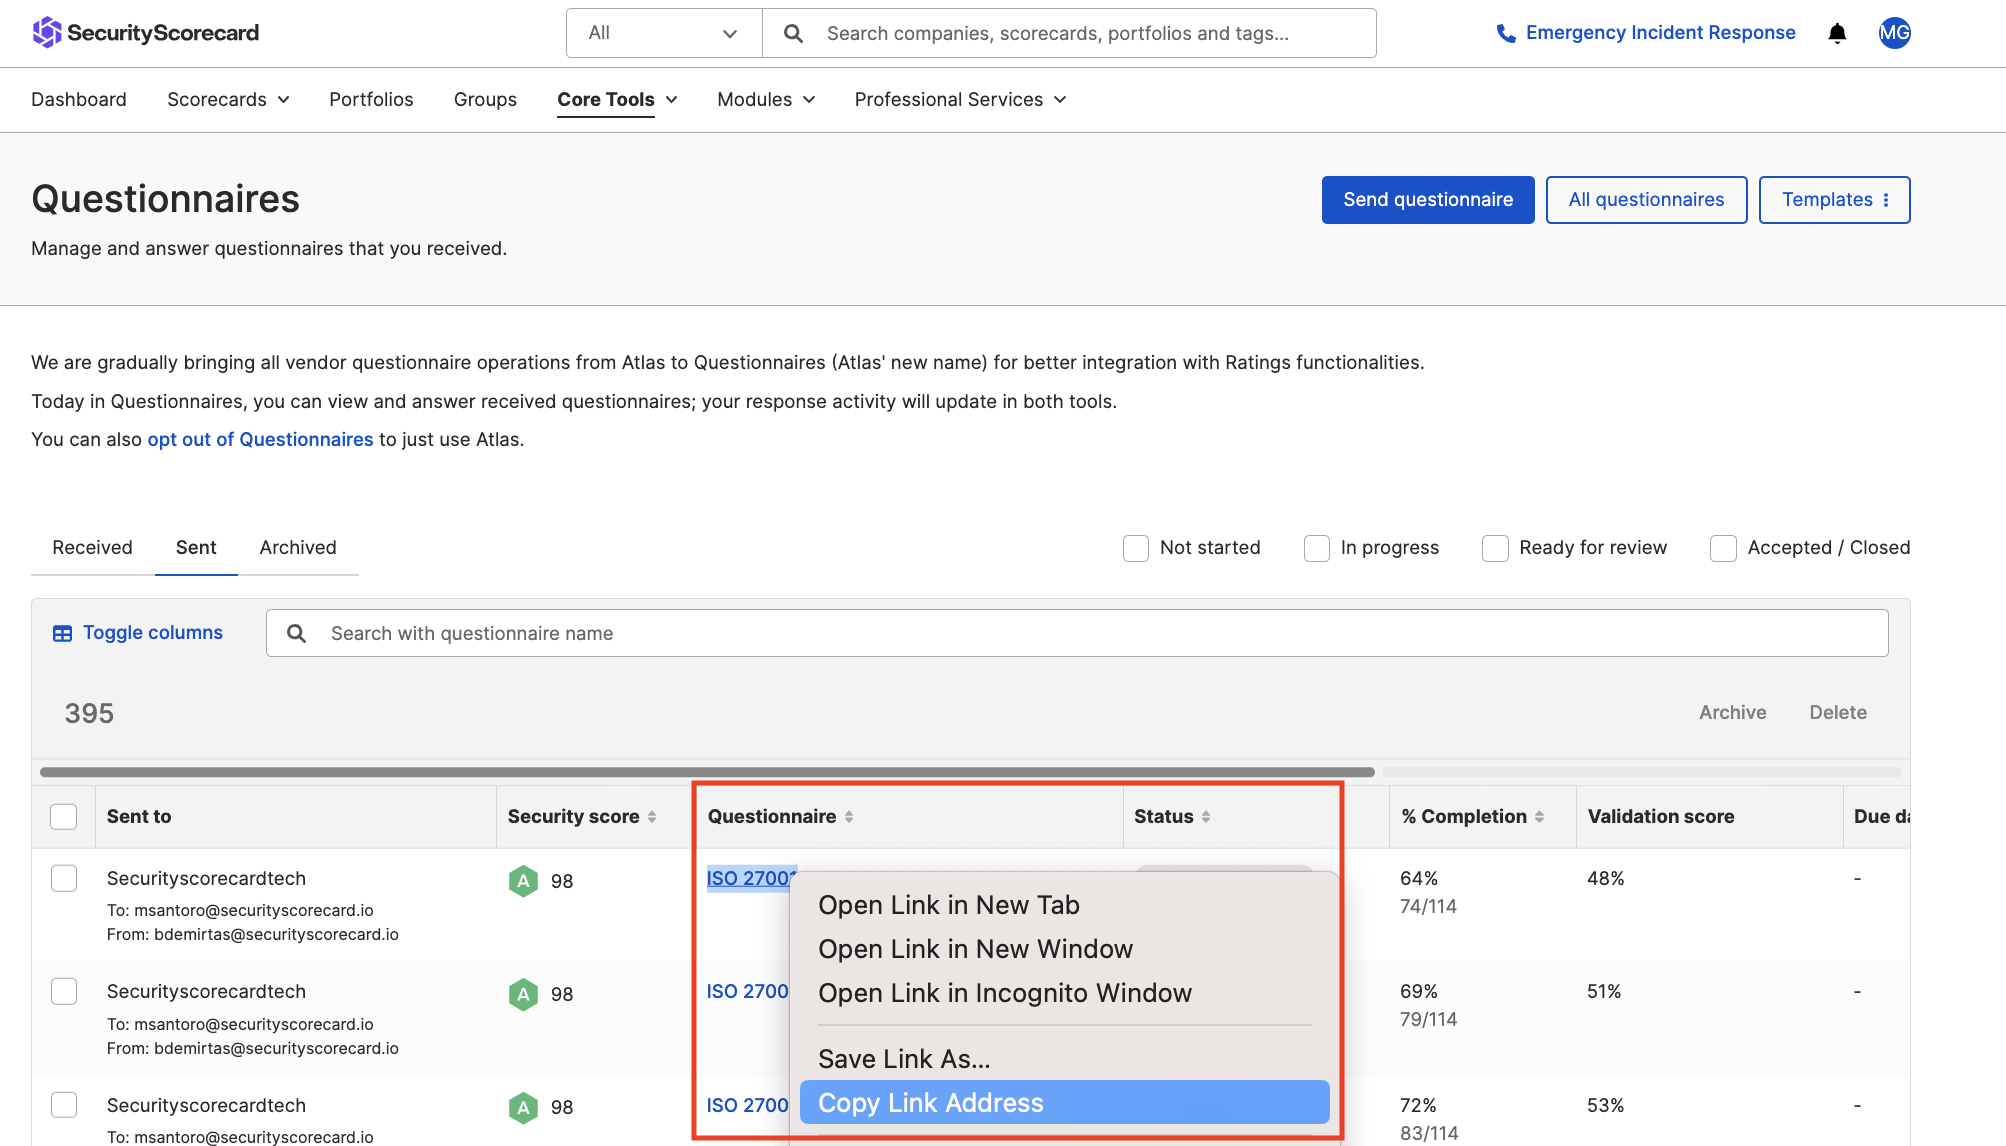The image size is (2006, 1146).
Task: Click the grade A badge in first row
Action: click(x=523, y=881)
